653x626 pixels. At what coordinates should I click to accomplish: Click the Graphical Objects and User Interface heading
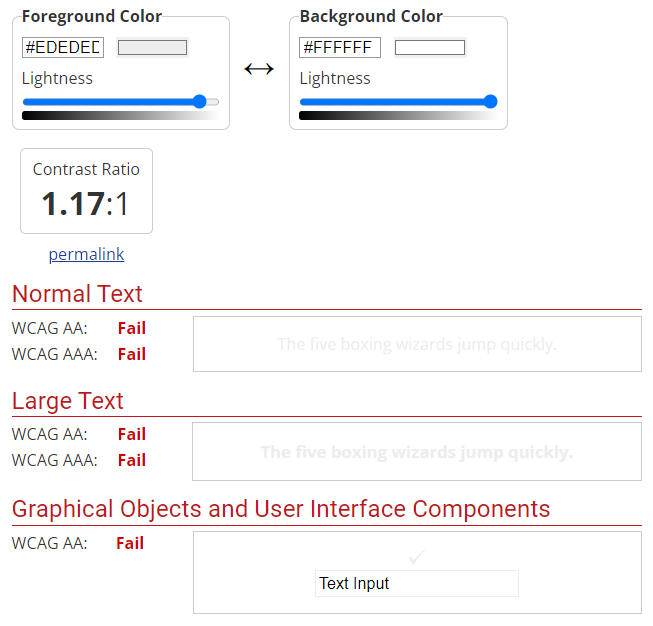[x=281, y=509]
